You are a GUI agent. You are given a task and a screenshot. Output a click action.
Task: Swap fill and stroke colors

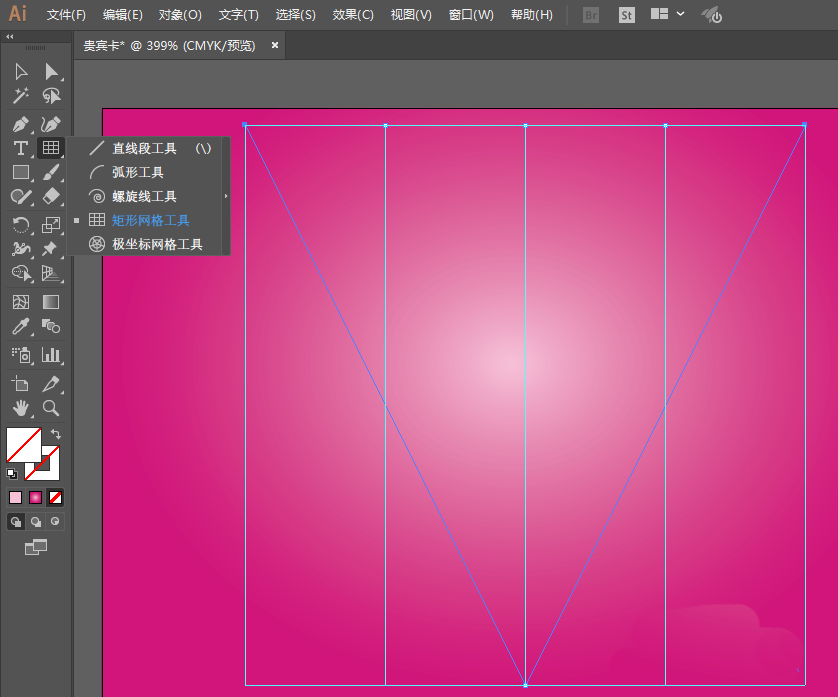pyautogui.click(x=56, y=434)
